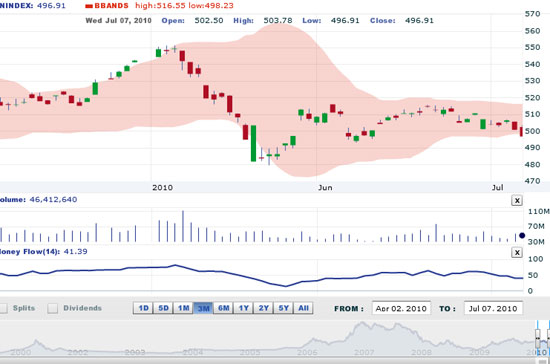Viewport: 550px width, 364px height.
Task: Click the Money Flow(14) value 41.39
Action: coord(75,251)
